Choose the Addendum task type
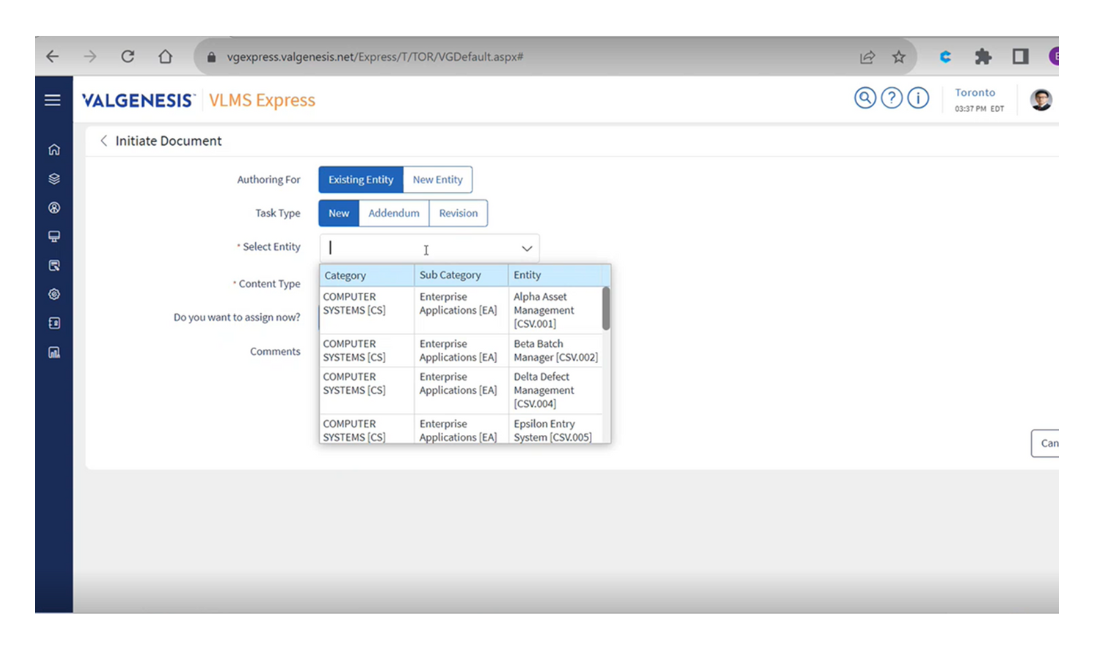 tap(394, 213)
